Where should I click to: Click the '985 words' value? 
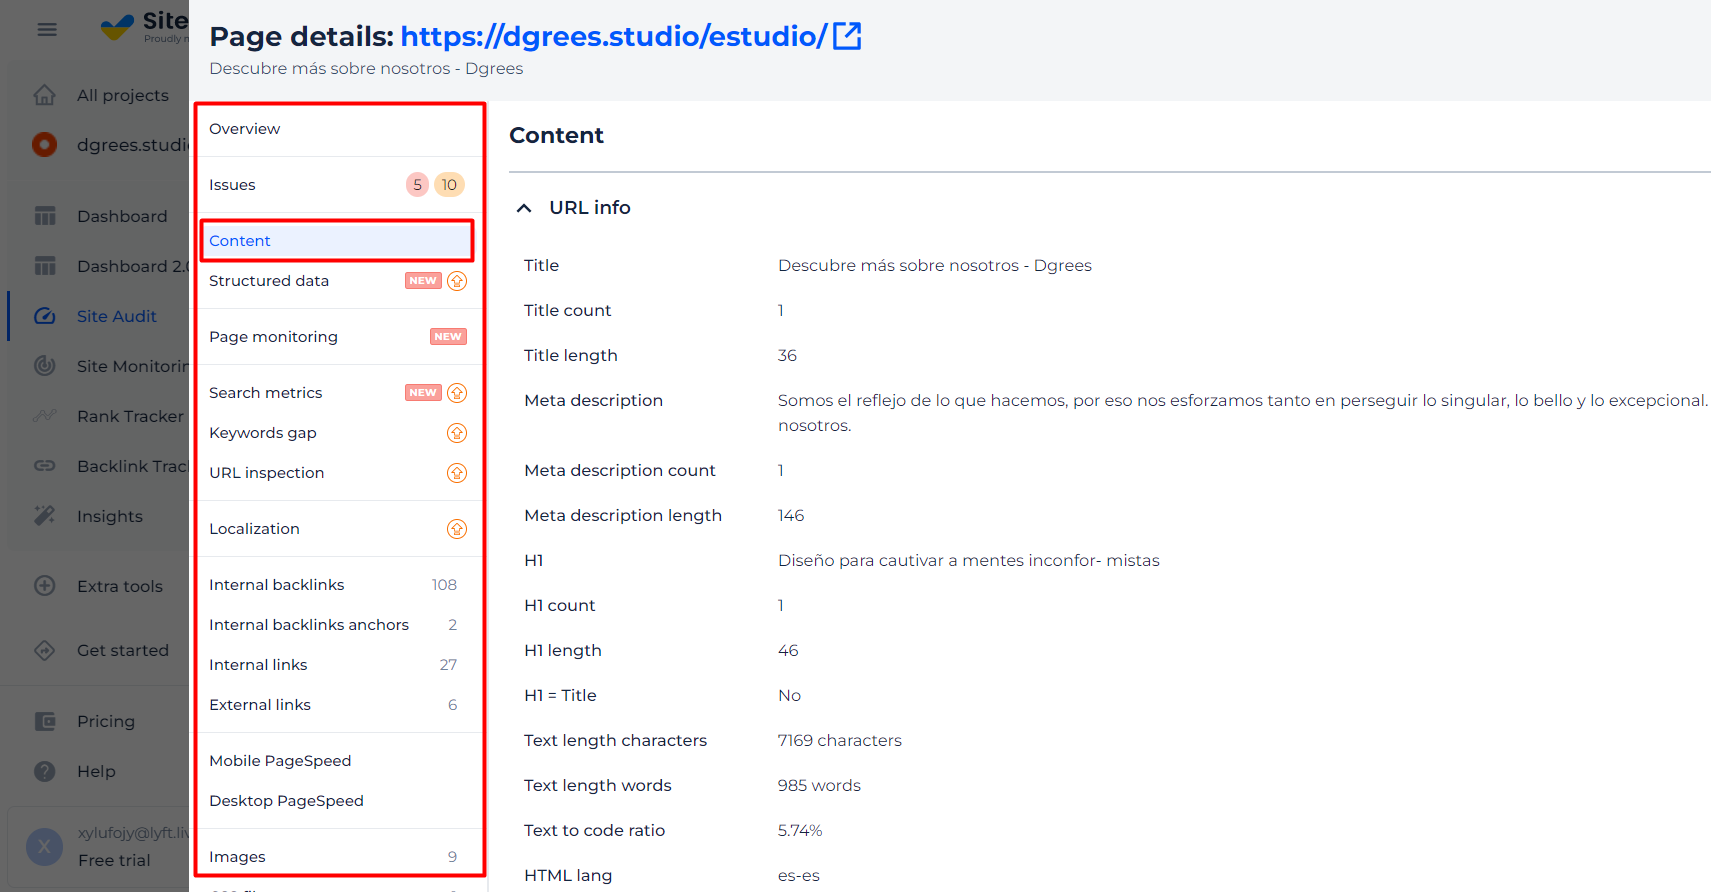[x=819, y=785]
